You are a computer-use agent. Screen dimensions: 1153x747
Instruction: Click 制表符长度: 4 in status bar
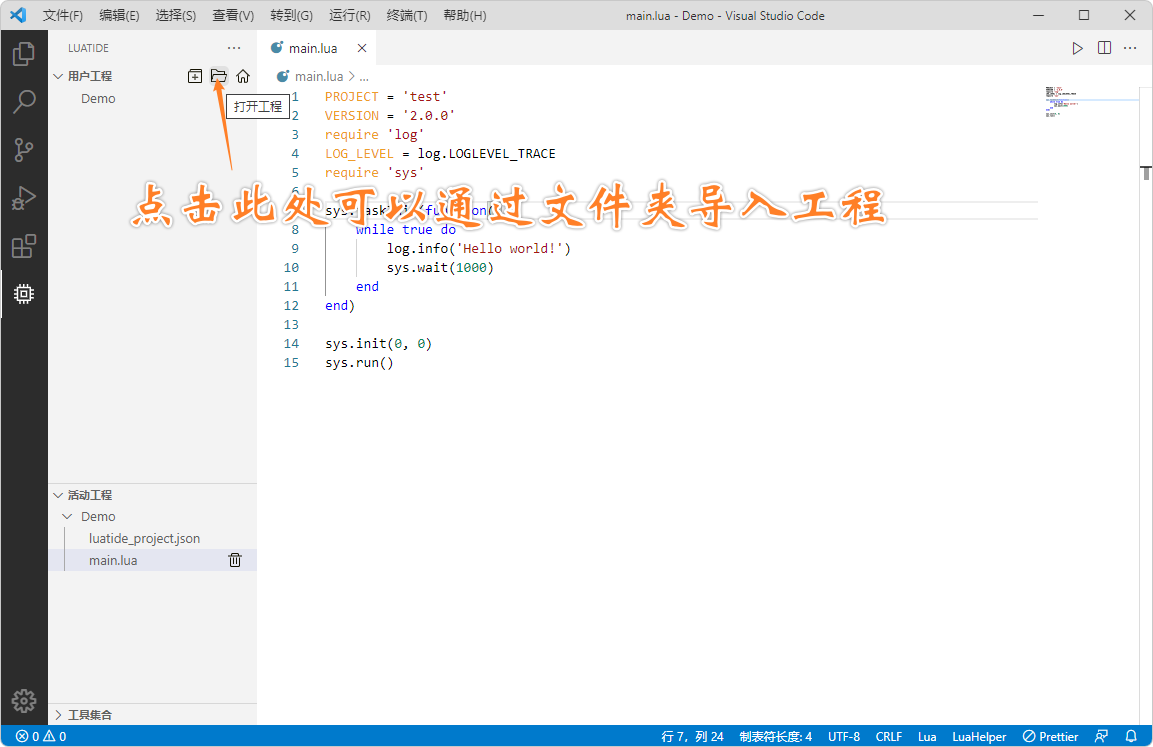(775, 736)
